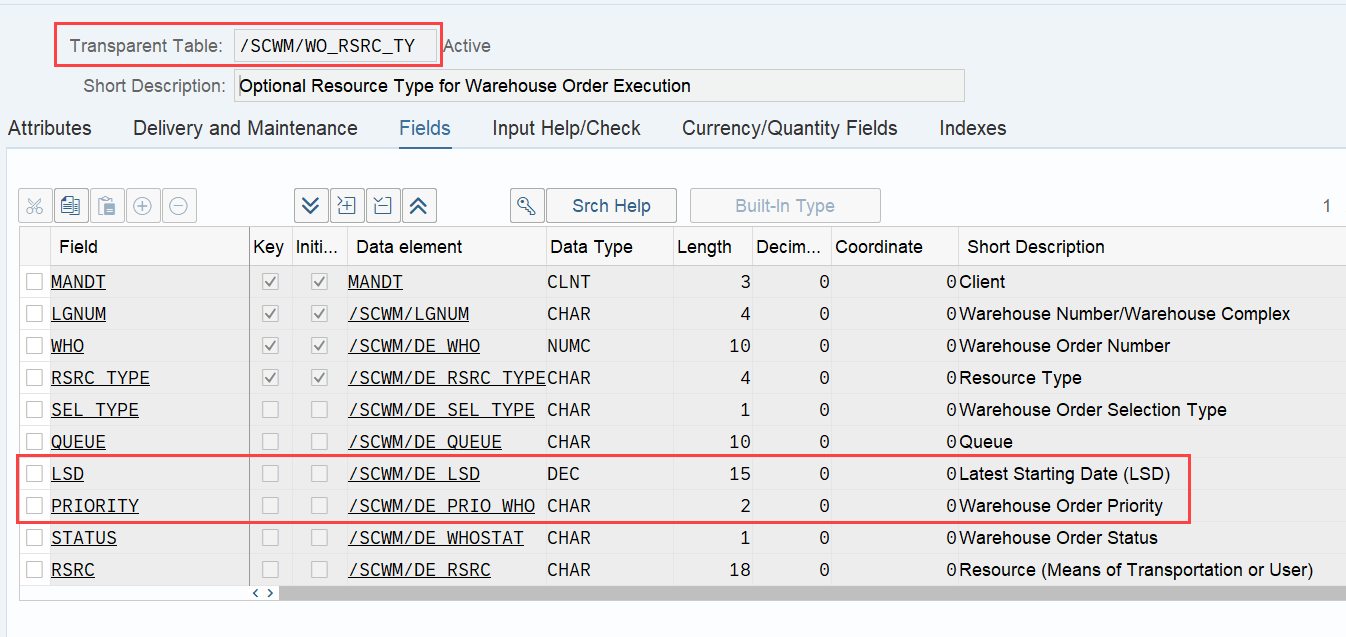The height and width of the screenshot is (637, 1346).
Task: Click the Short Description column header
Action: 1152,247
